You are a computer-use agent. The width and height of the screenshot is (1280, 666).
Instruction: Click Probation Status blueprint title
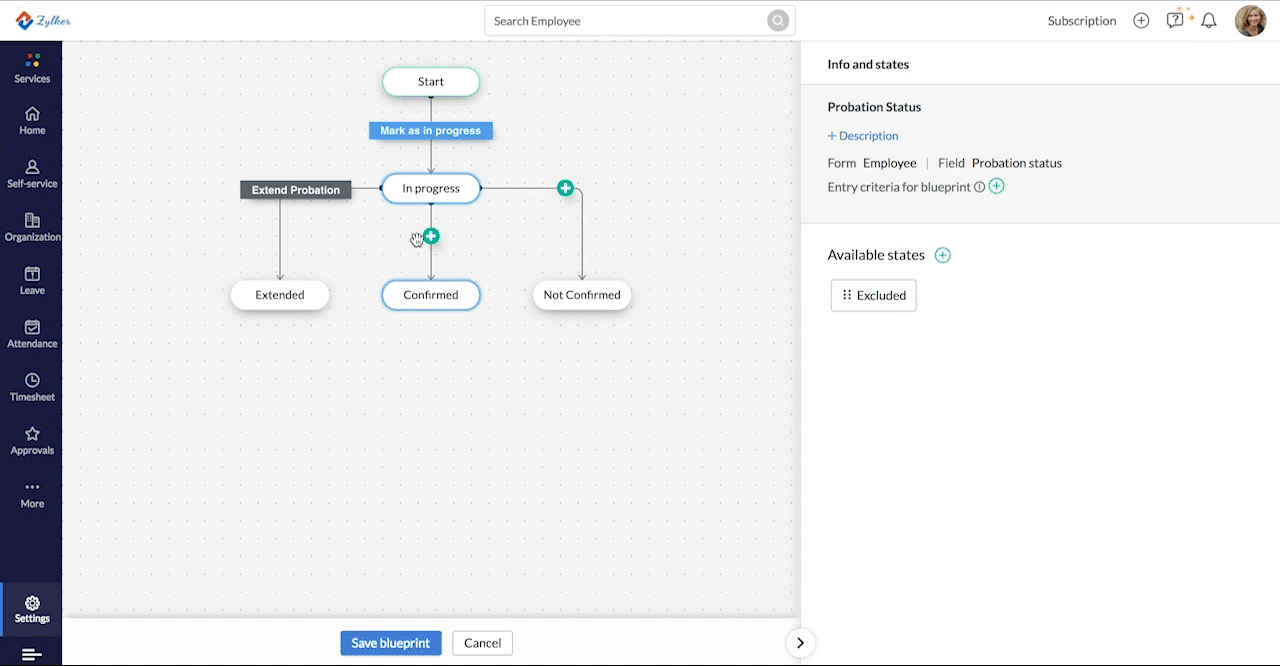click(874, 107)
